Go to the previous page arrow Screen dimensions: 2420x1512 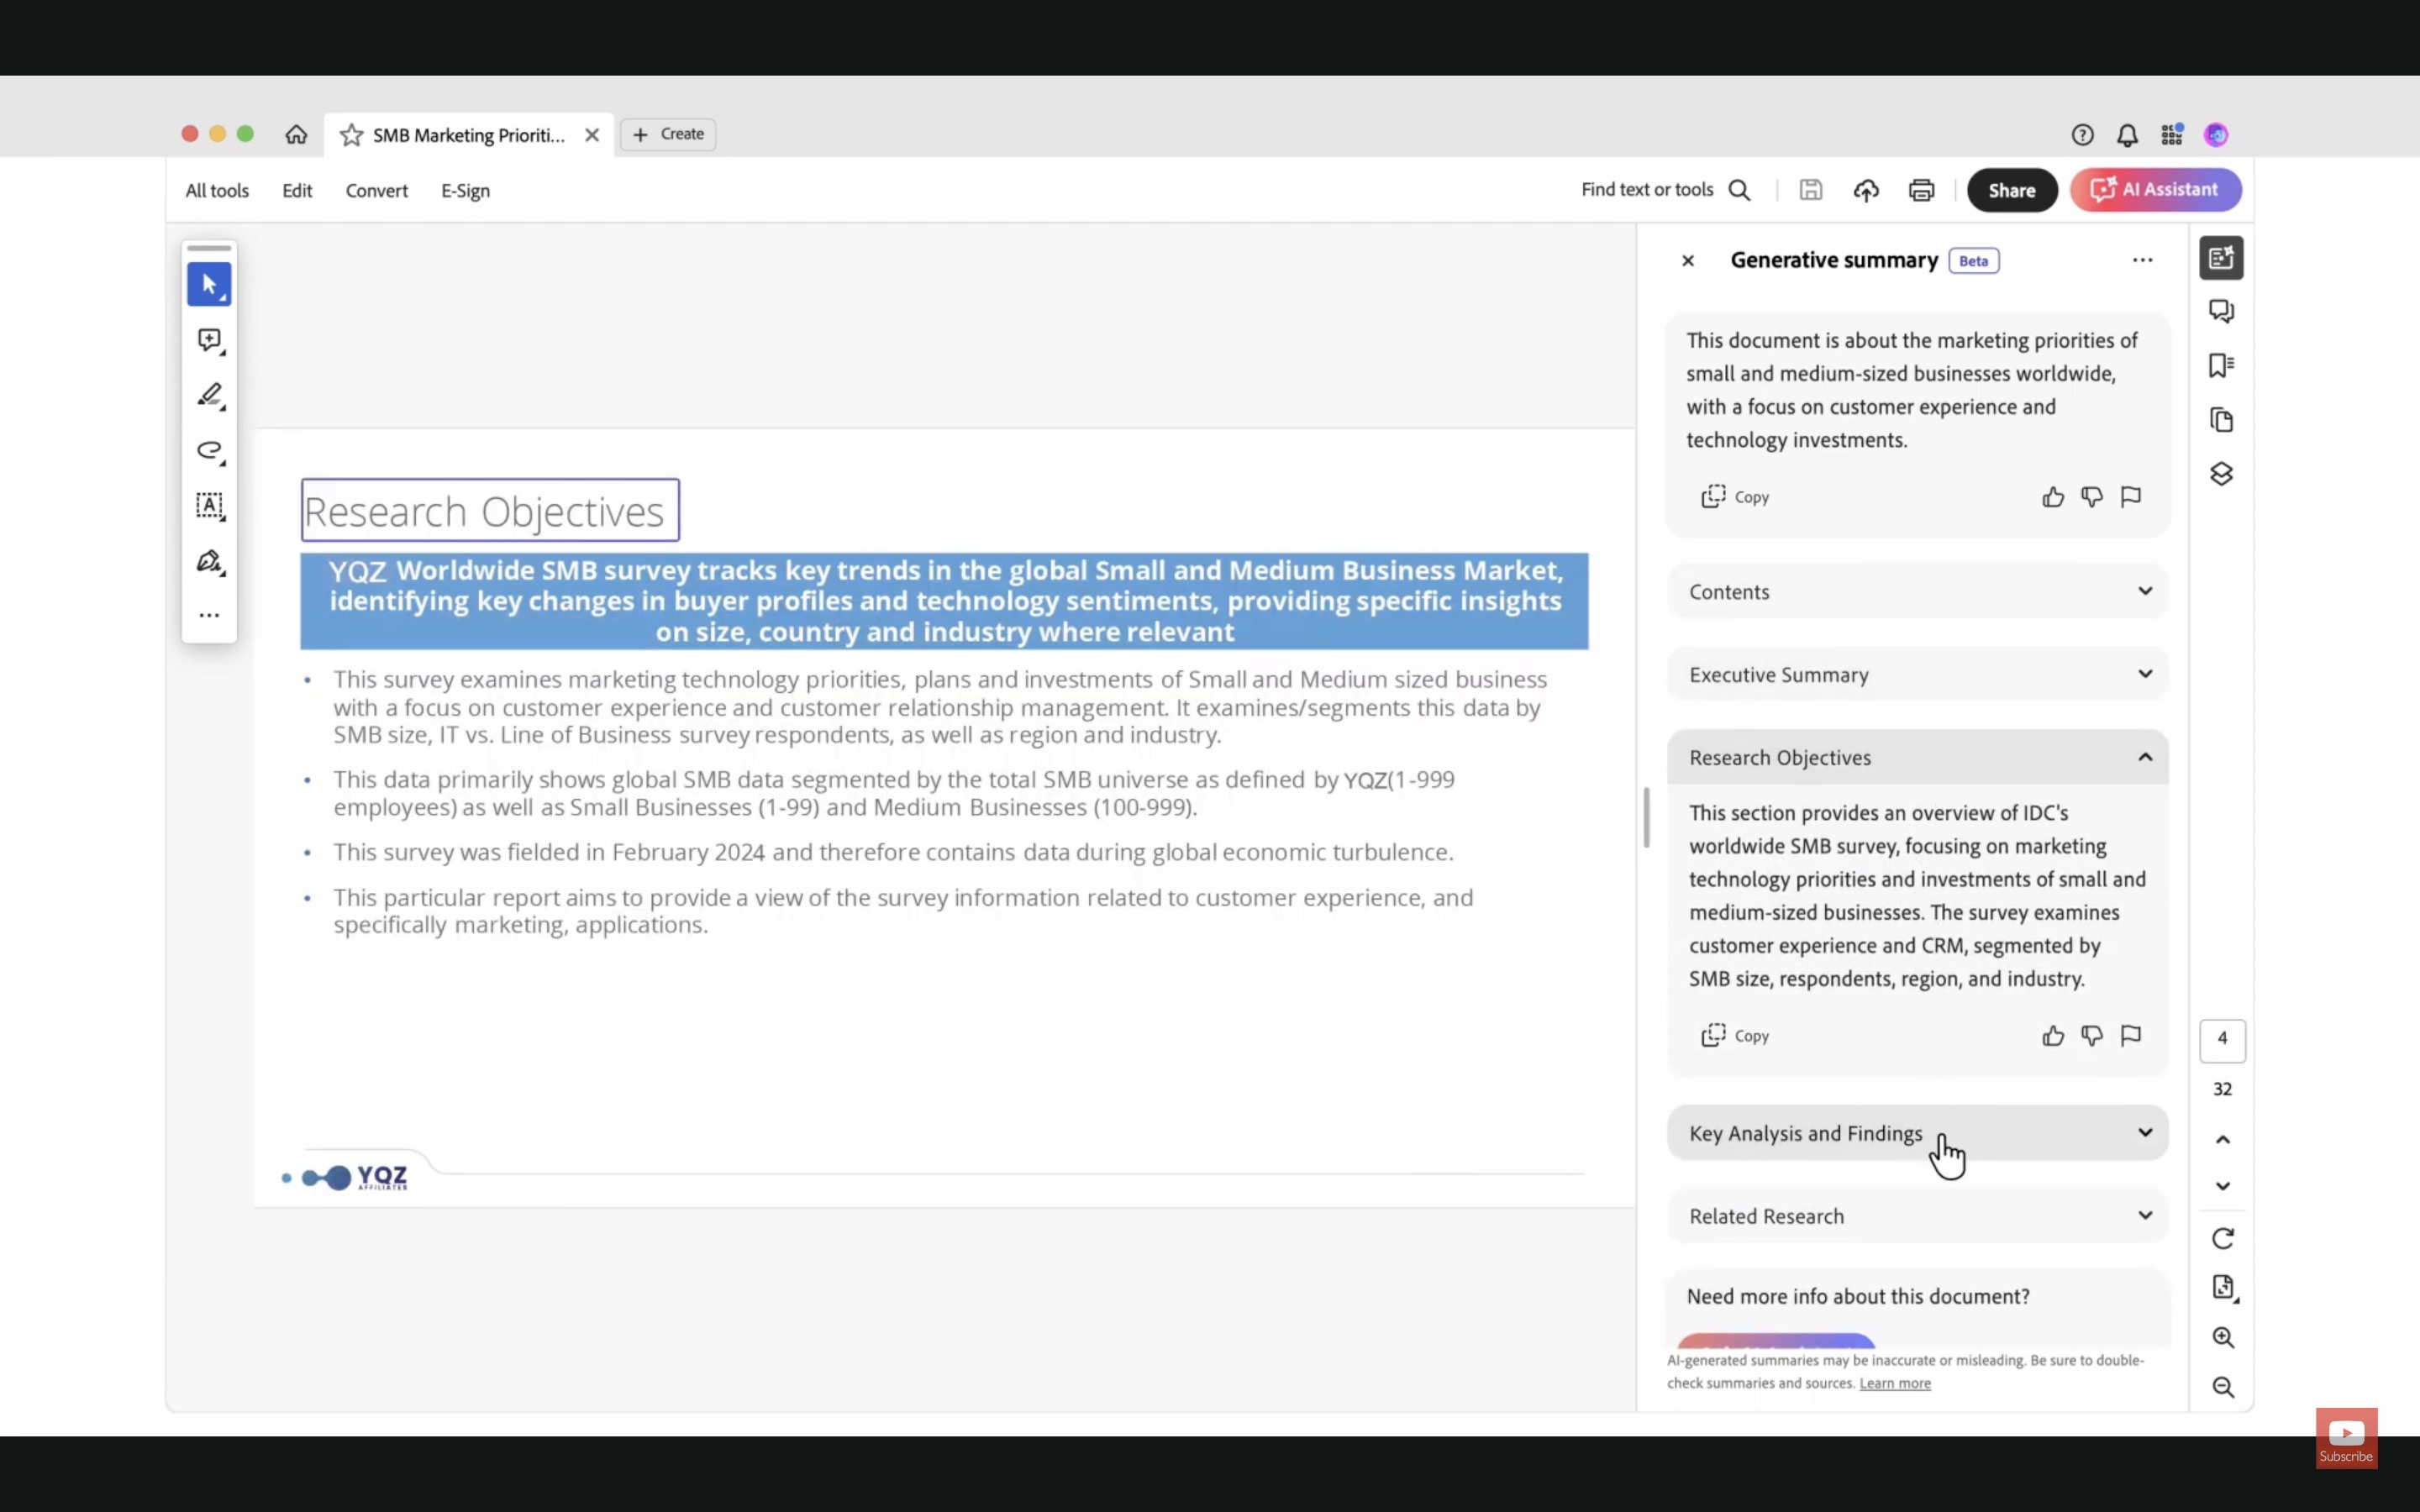click(2222, 1140)
